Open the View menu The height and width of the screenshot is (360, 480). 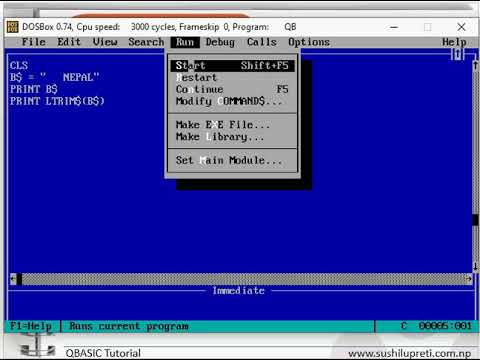[105, 42]
